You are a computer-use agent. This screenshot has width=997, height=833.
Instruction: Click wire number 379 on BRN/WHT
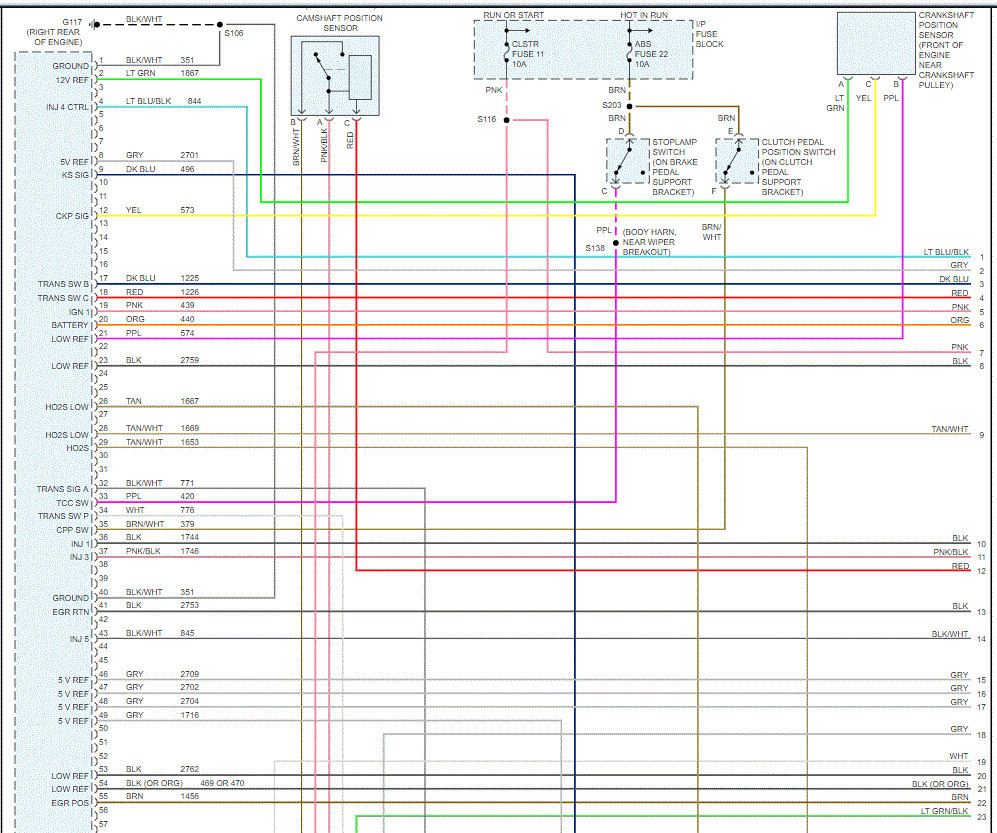click(x=187, y=524)
